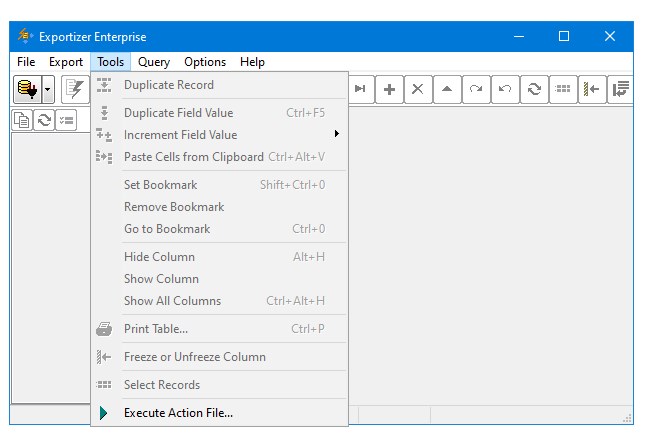This screenshot has width=650, height=442.
Task: Click the X Delete Record button
Action: (x=418, y=89)
